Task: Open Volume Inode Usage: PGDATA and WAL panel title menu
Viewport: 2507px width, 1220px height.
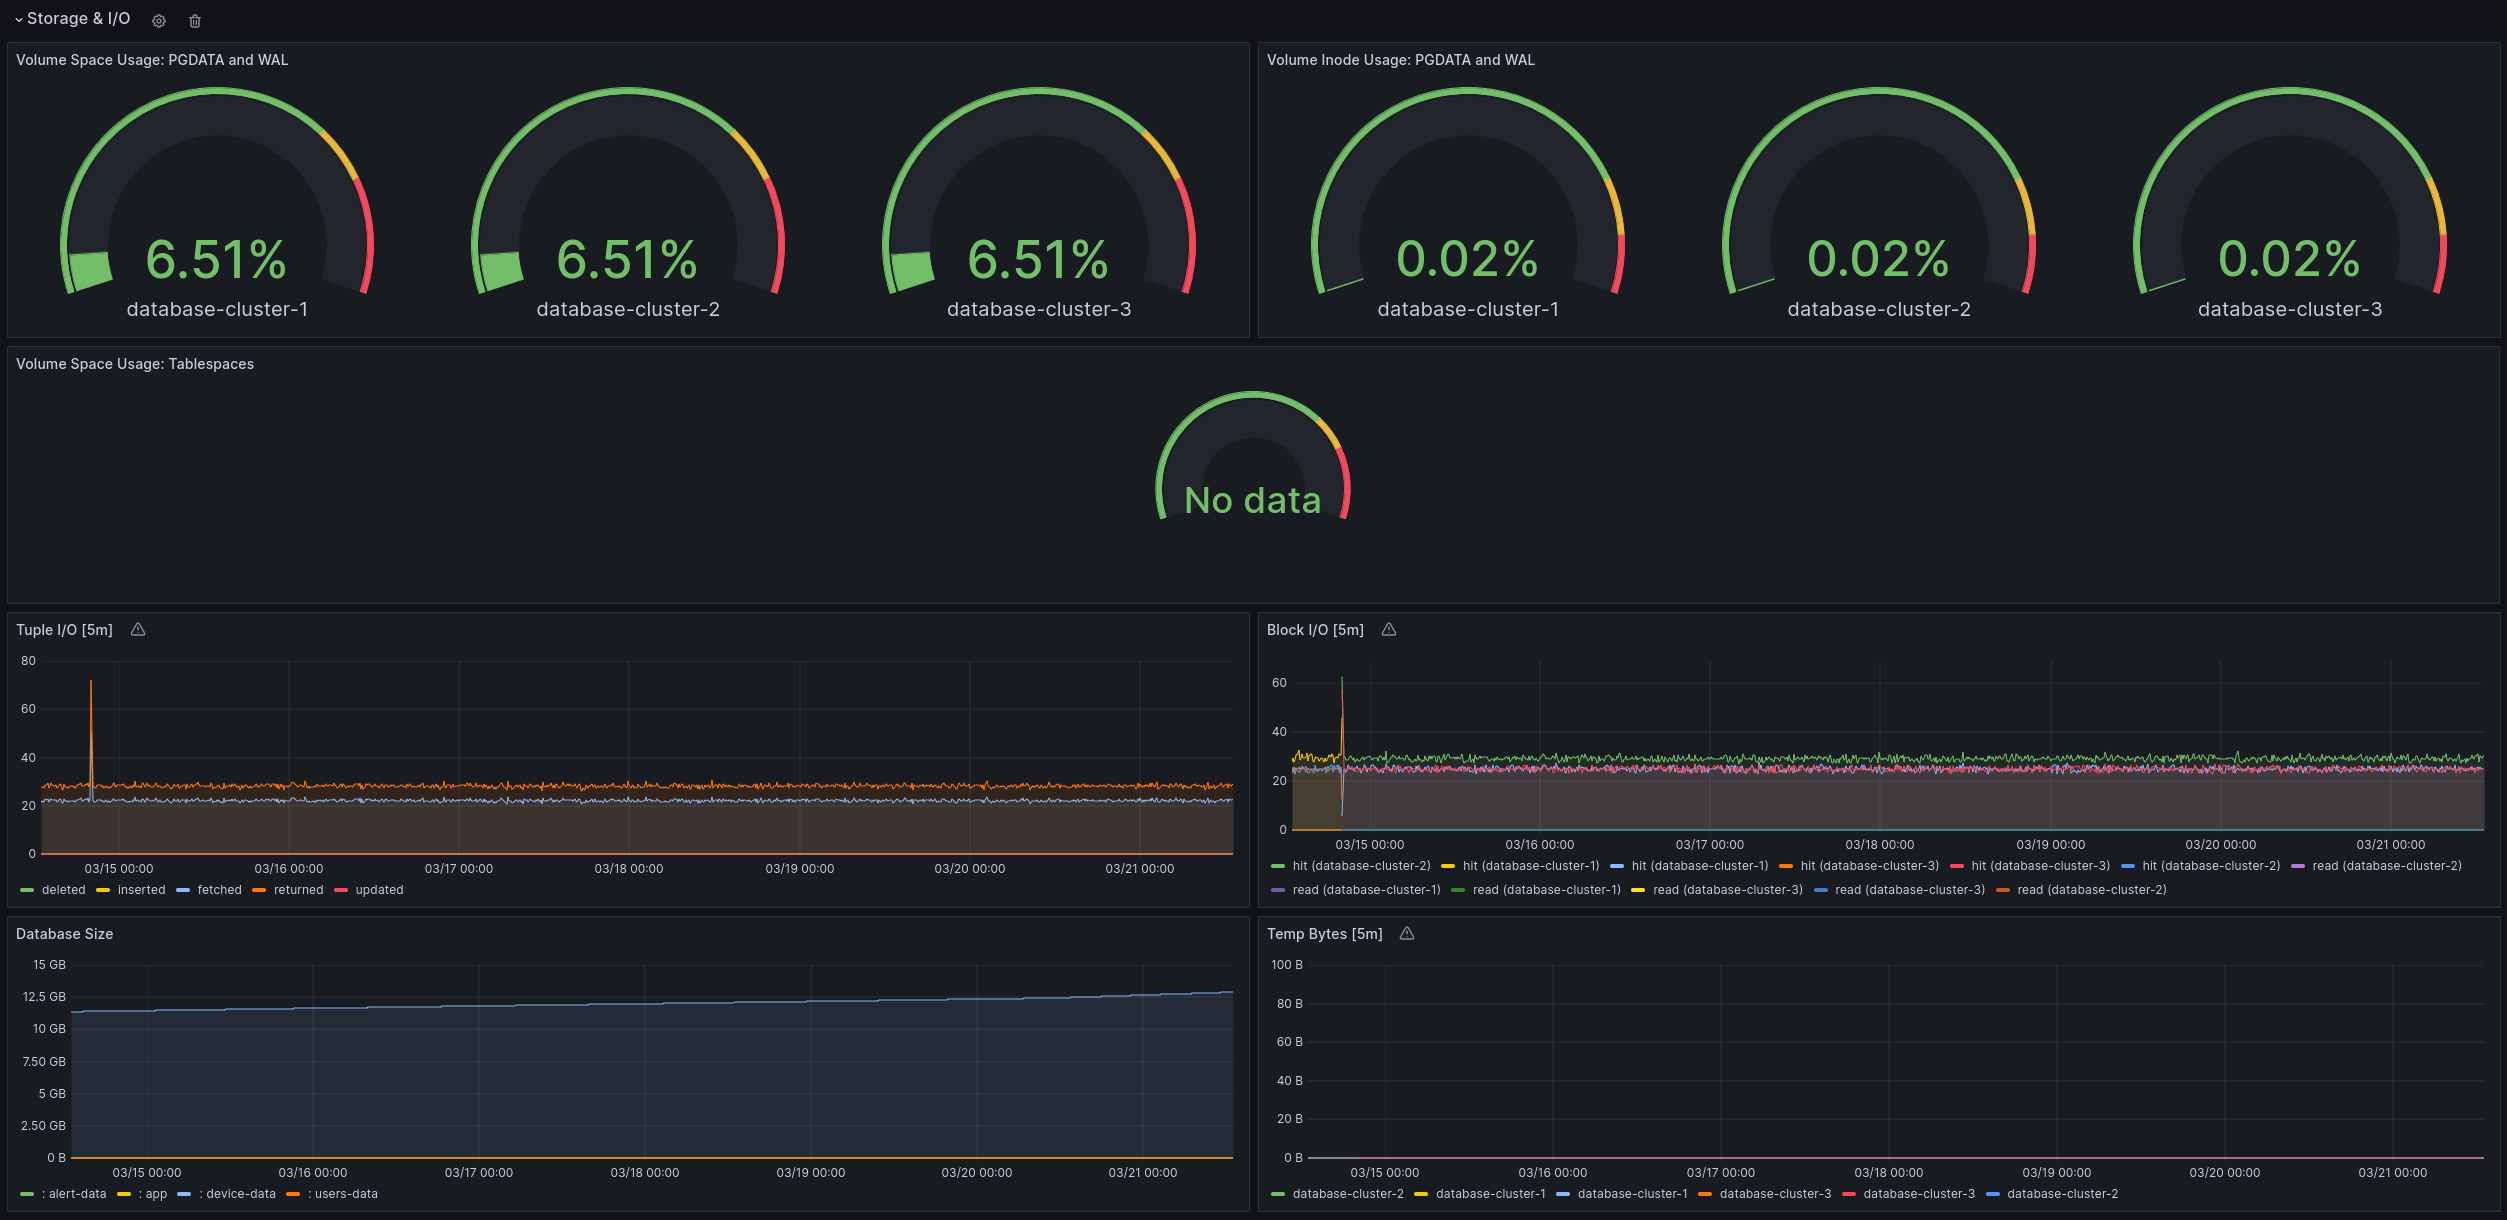Action: [1400, 60]
